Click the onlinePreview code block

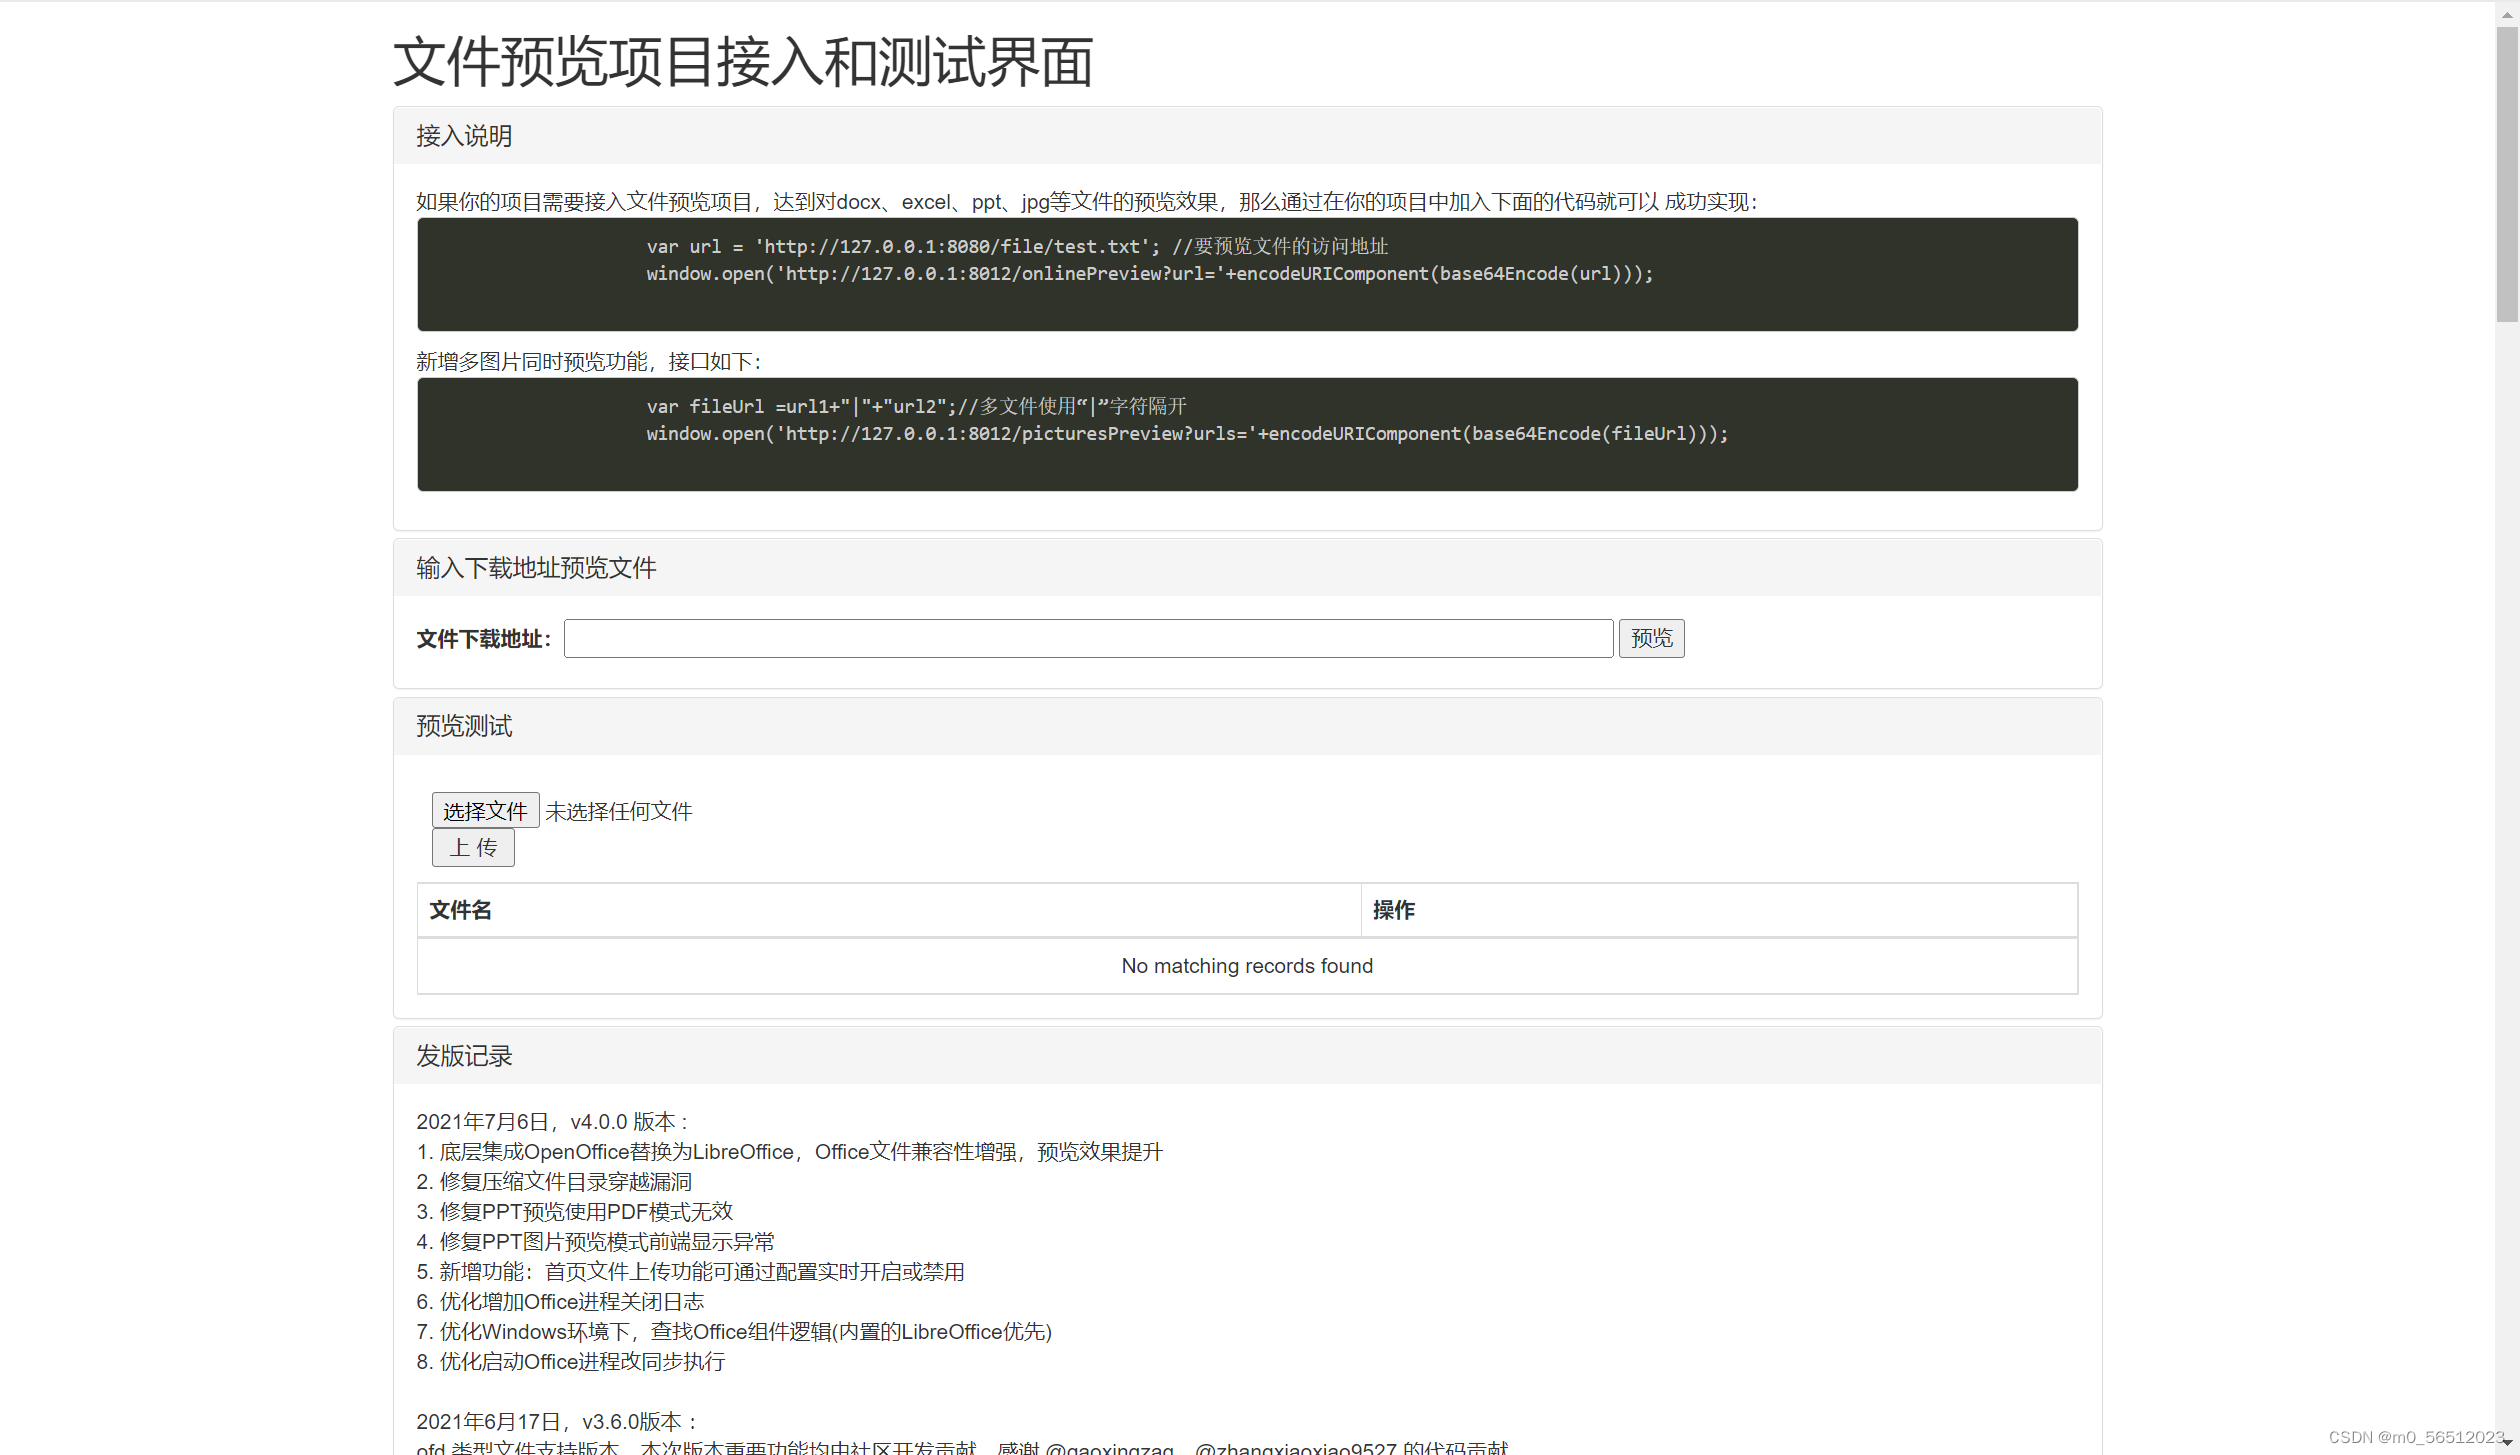1247,274
